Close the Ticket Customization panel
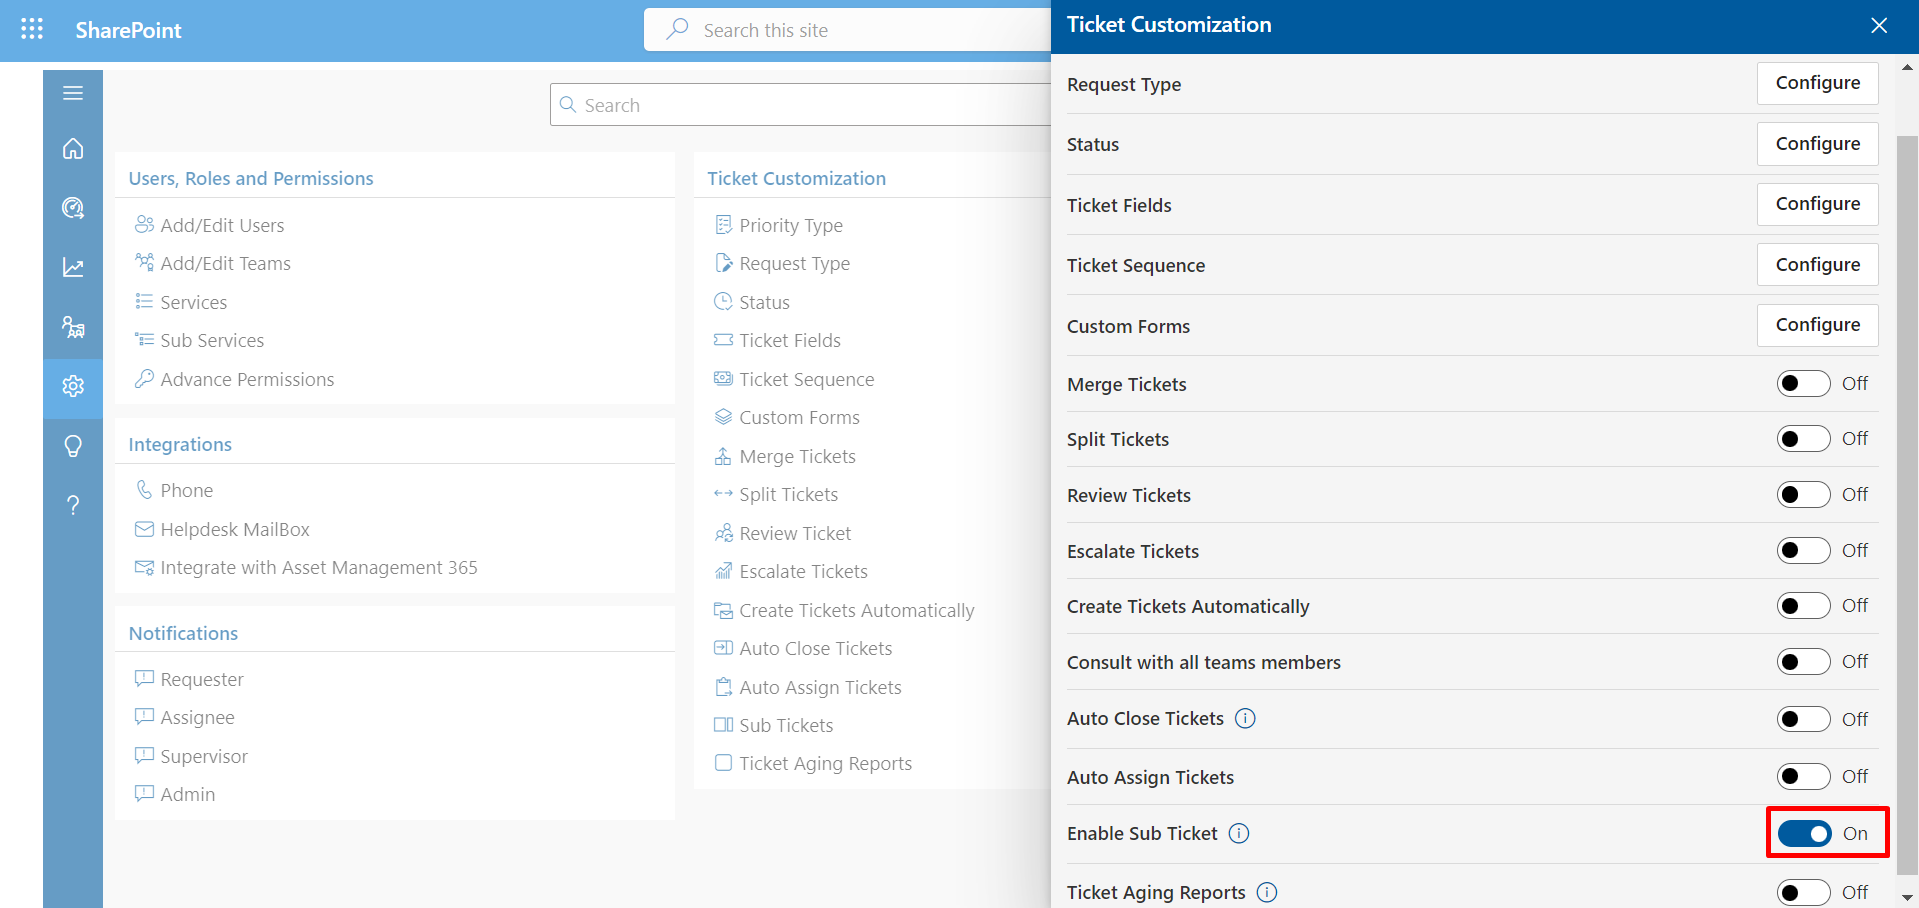 [1879, 25]
